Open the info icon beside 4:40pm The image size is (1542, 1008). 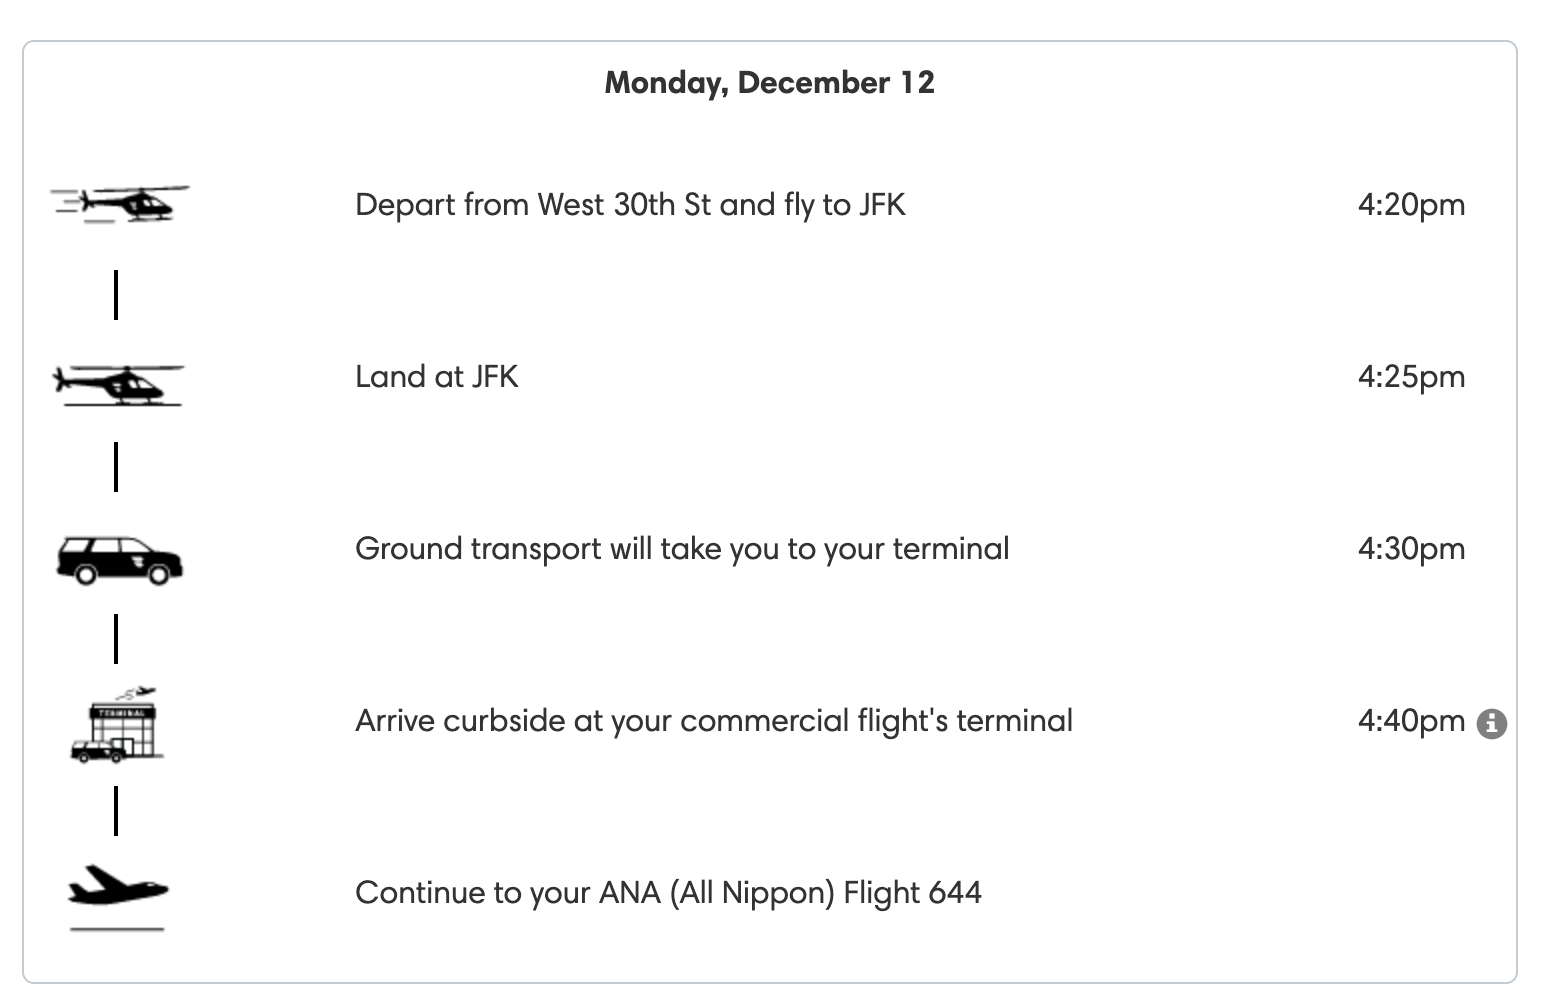tap(1492, 723)
